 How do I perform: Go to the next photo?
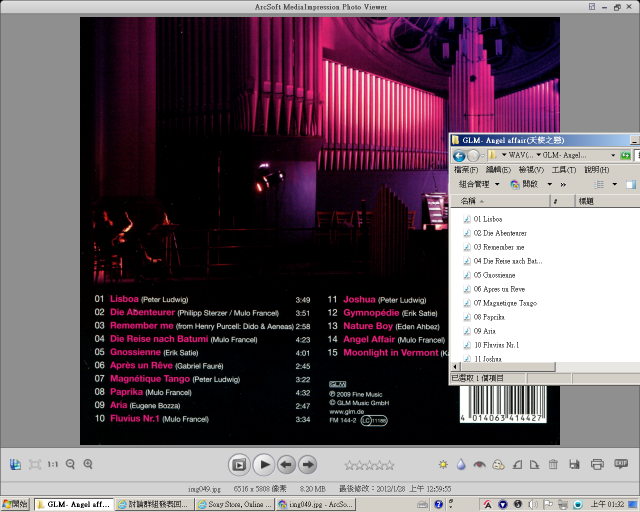point(308,465)
